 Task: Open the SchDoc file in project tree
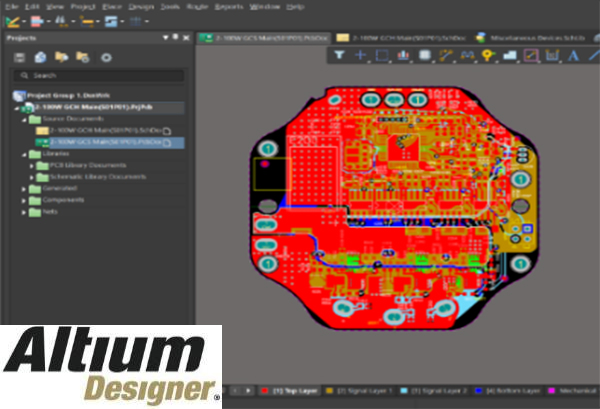pos(103,131)
